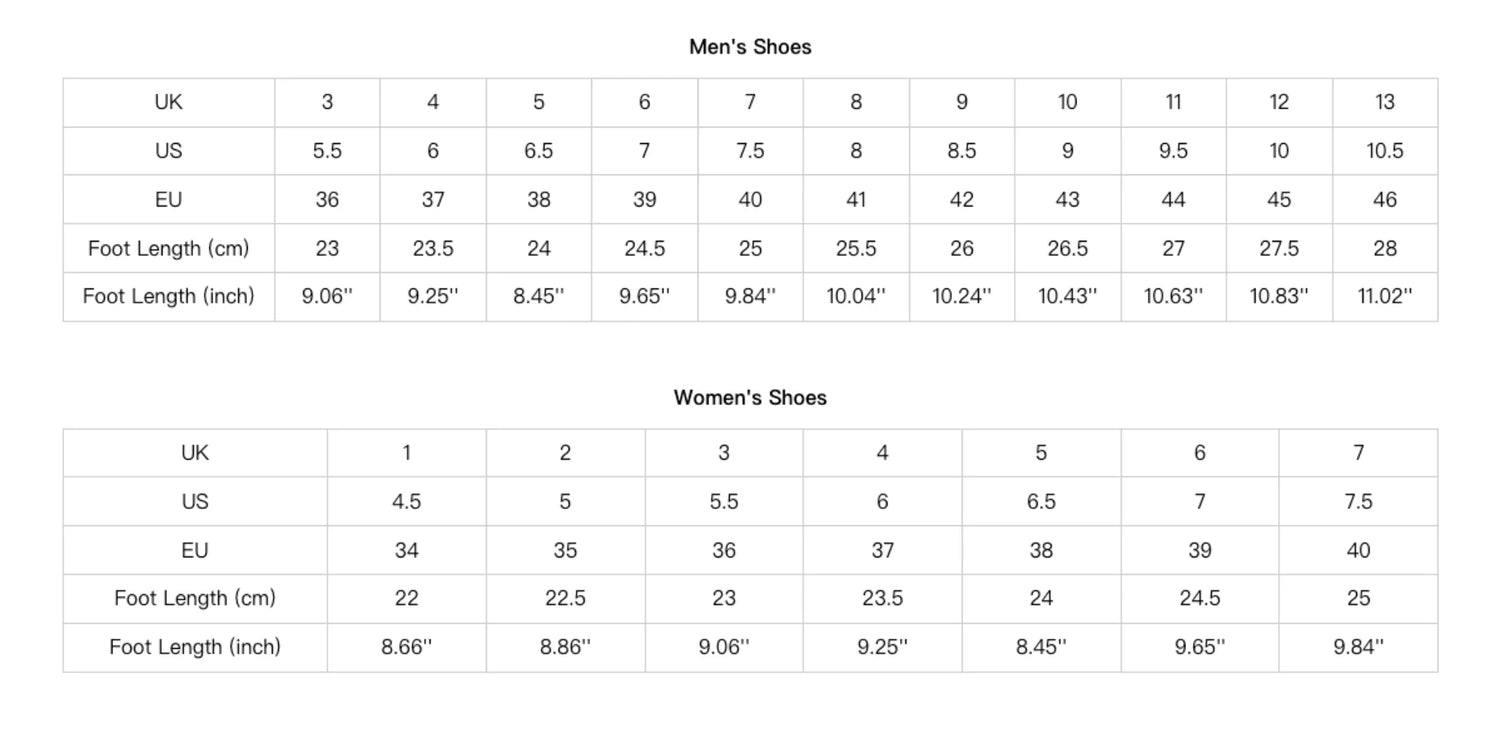Select the 22.5 cm foot length cell
This screenshot has width=1500, height=738.
tap(565, 598)
